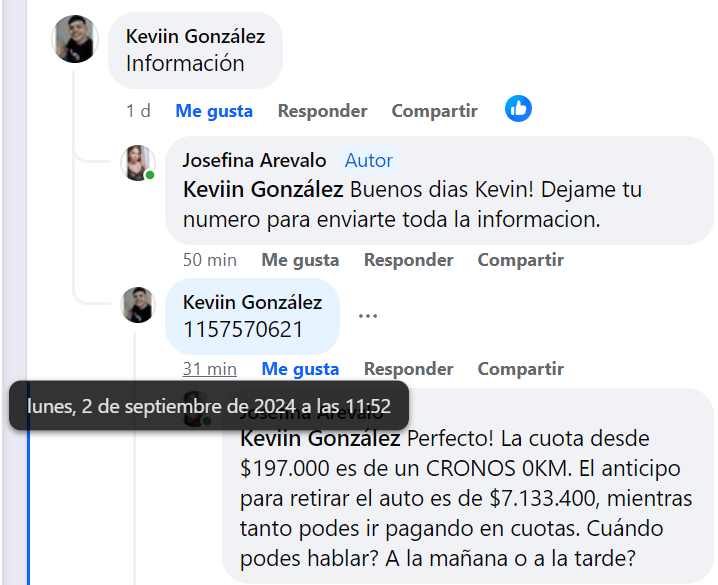
Task: Like Keviin's "Información" comment
Action: (214, 111)
